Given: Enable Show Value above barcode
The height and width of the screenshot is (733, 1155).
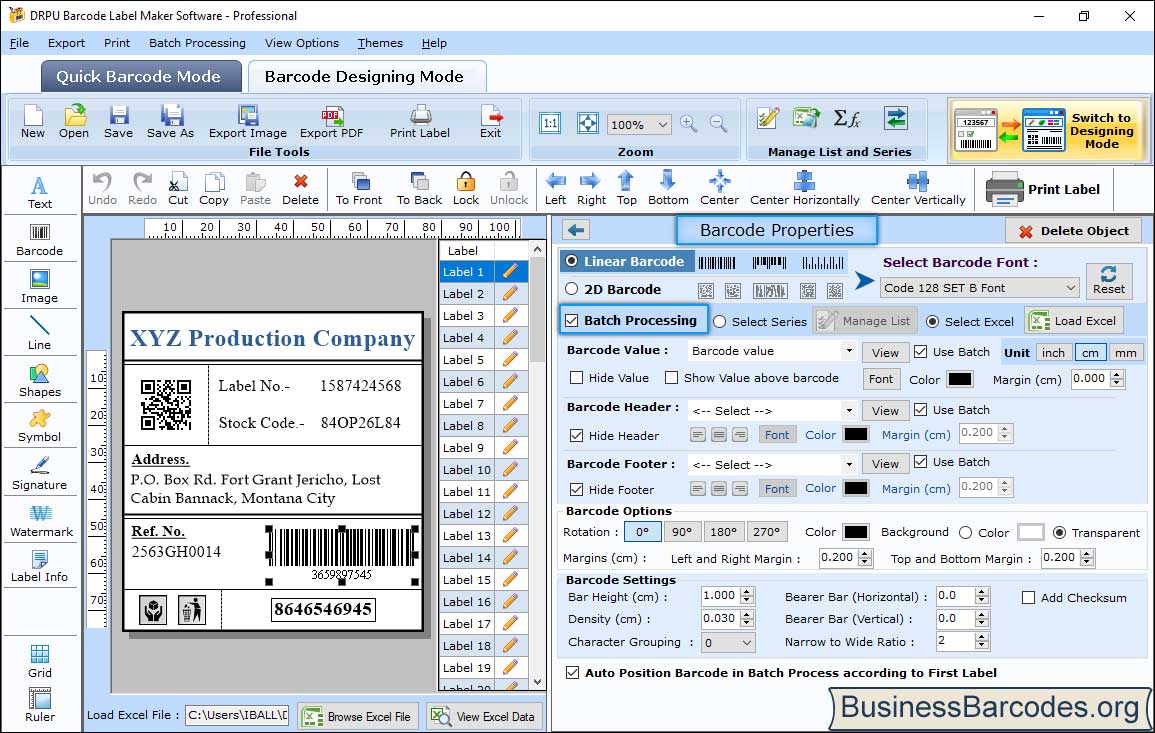Looking at the screenshot, I should [671, 378].
